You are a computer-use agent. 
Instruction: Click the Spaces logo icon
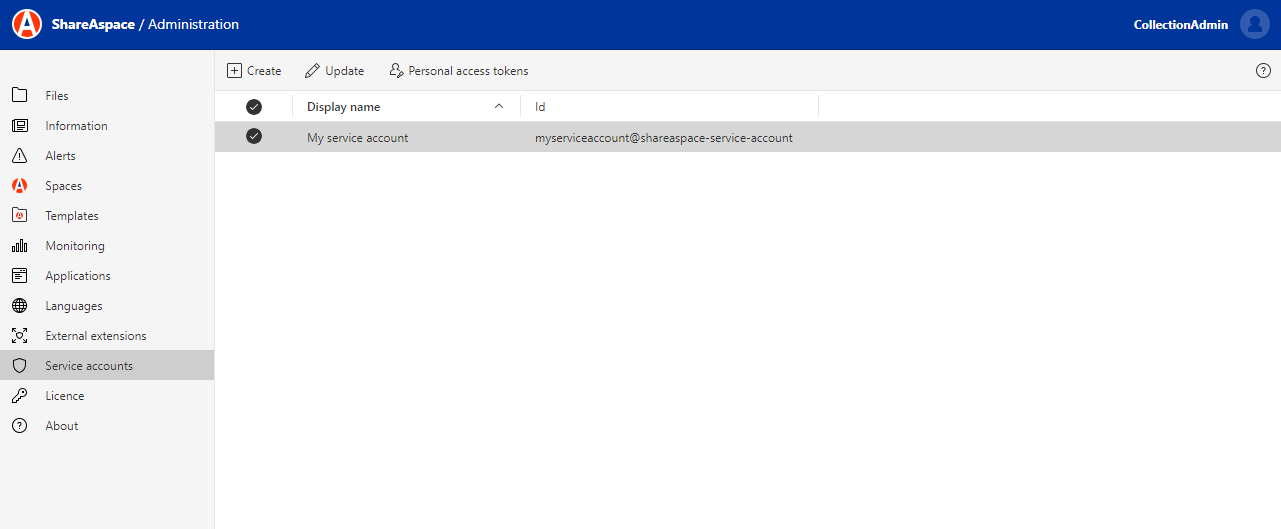click(x=19, y=186)
